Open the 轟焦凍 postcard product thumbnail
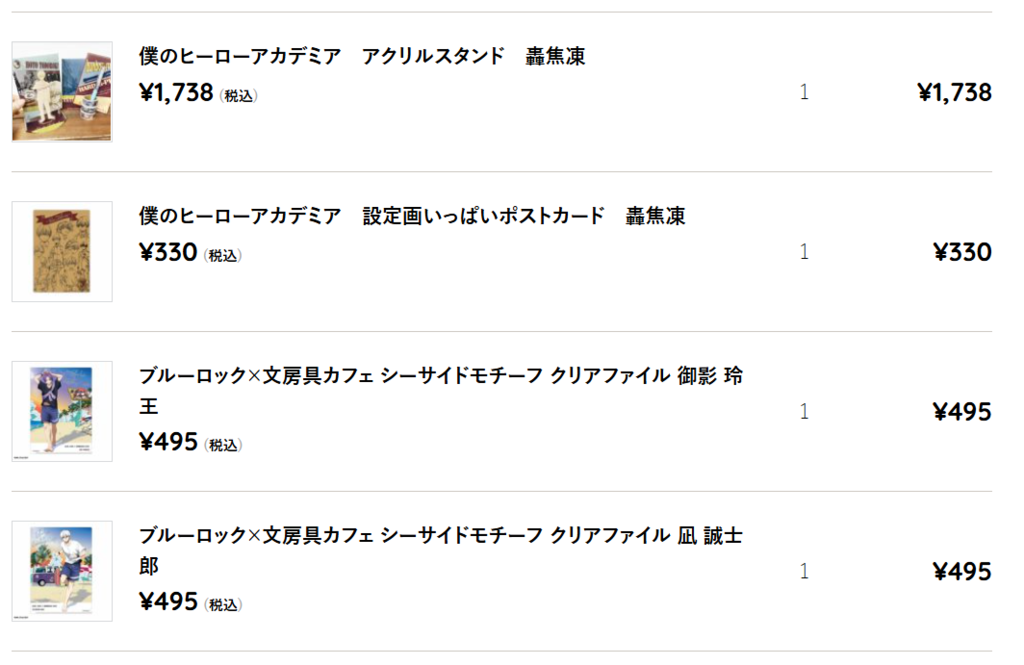Image resolution: width=1024 pixels, height=665 pixels. coord(62,251)
